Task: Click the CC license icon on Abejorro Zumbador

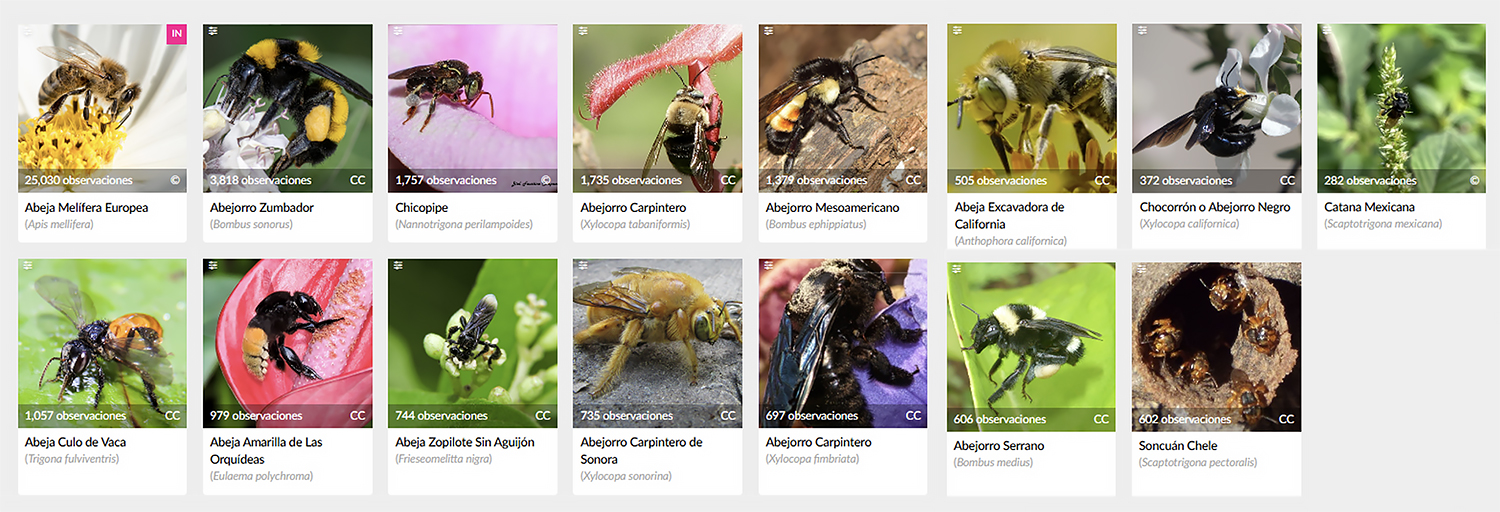Action: (358, 181)
